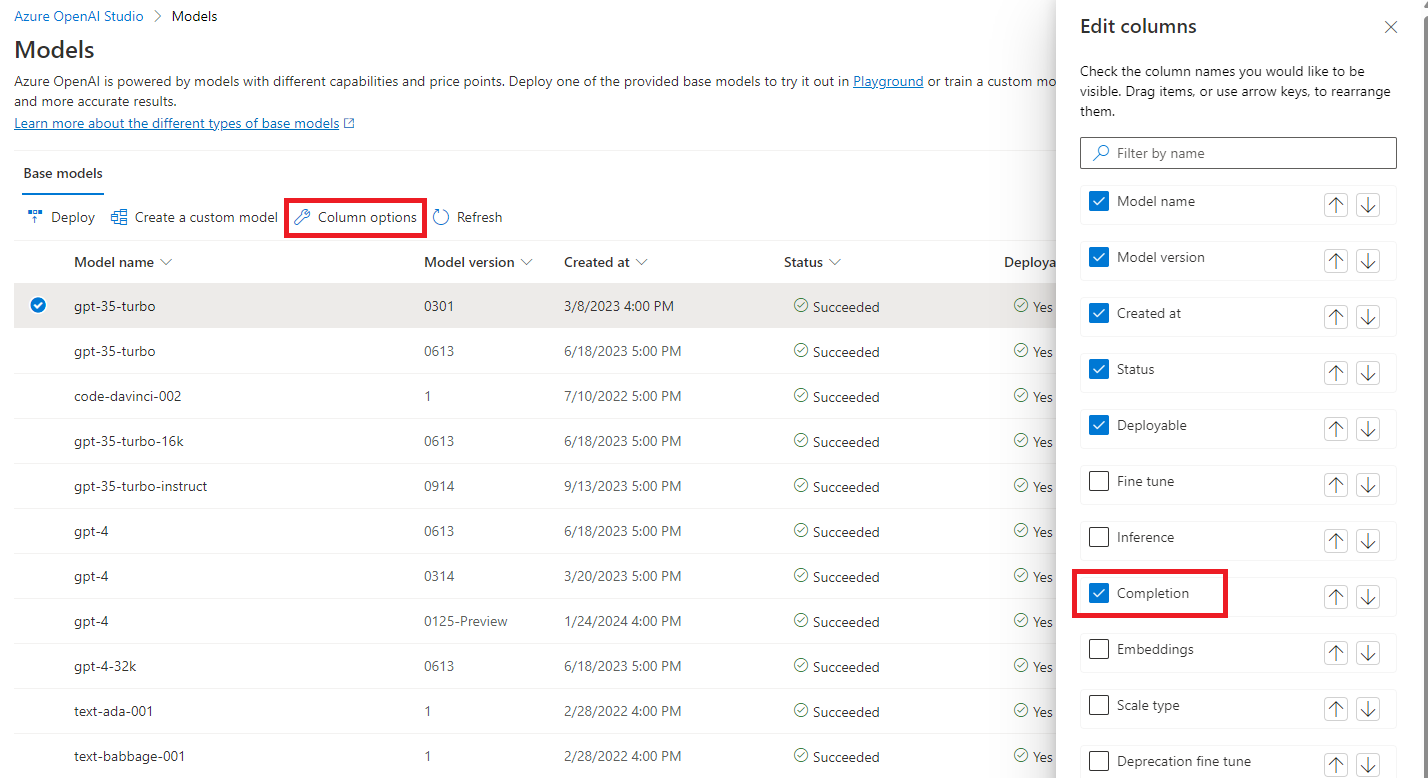Check the Fine tune column
The height and width of the screenshot is (778, 1428).
(1099, 481)
